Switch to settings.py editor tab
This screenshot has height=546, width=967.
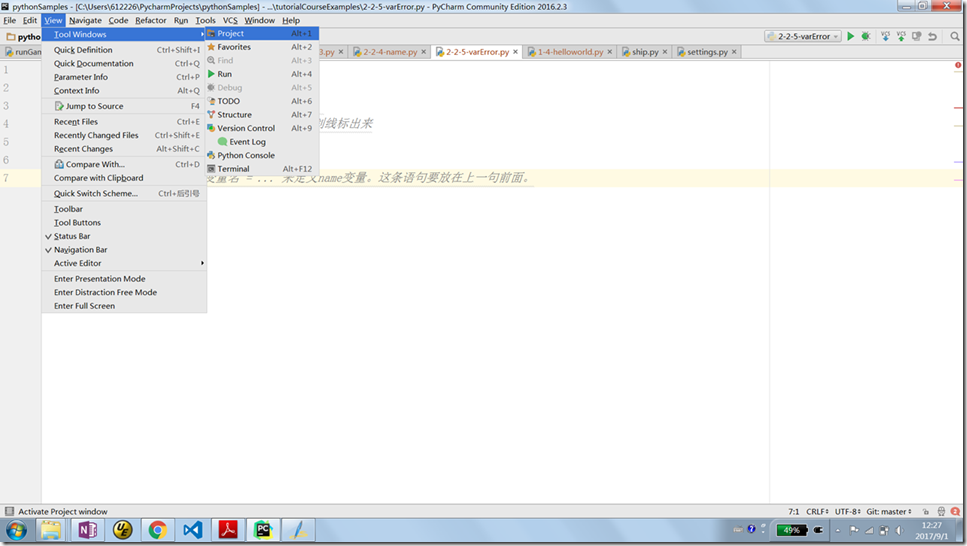707,52
